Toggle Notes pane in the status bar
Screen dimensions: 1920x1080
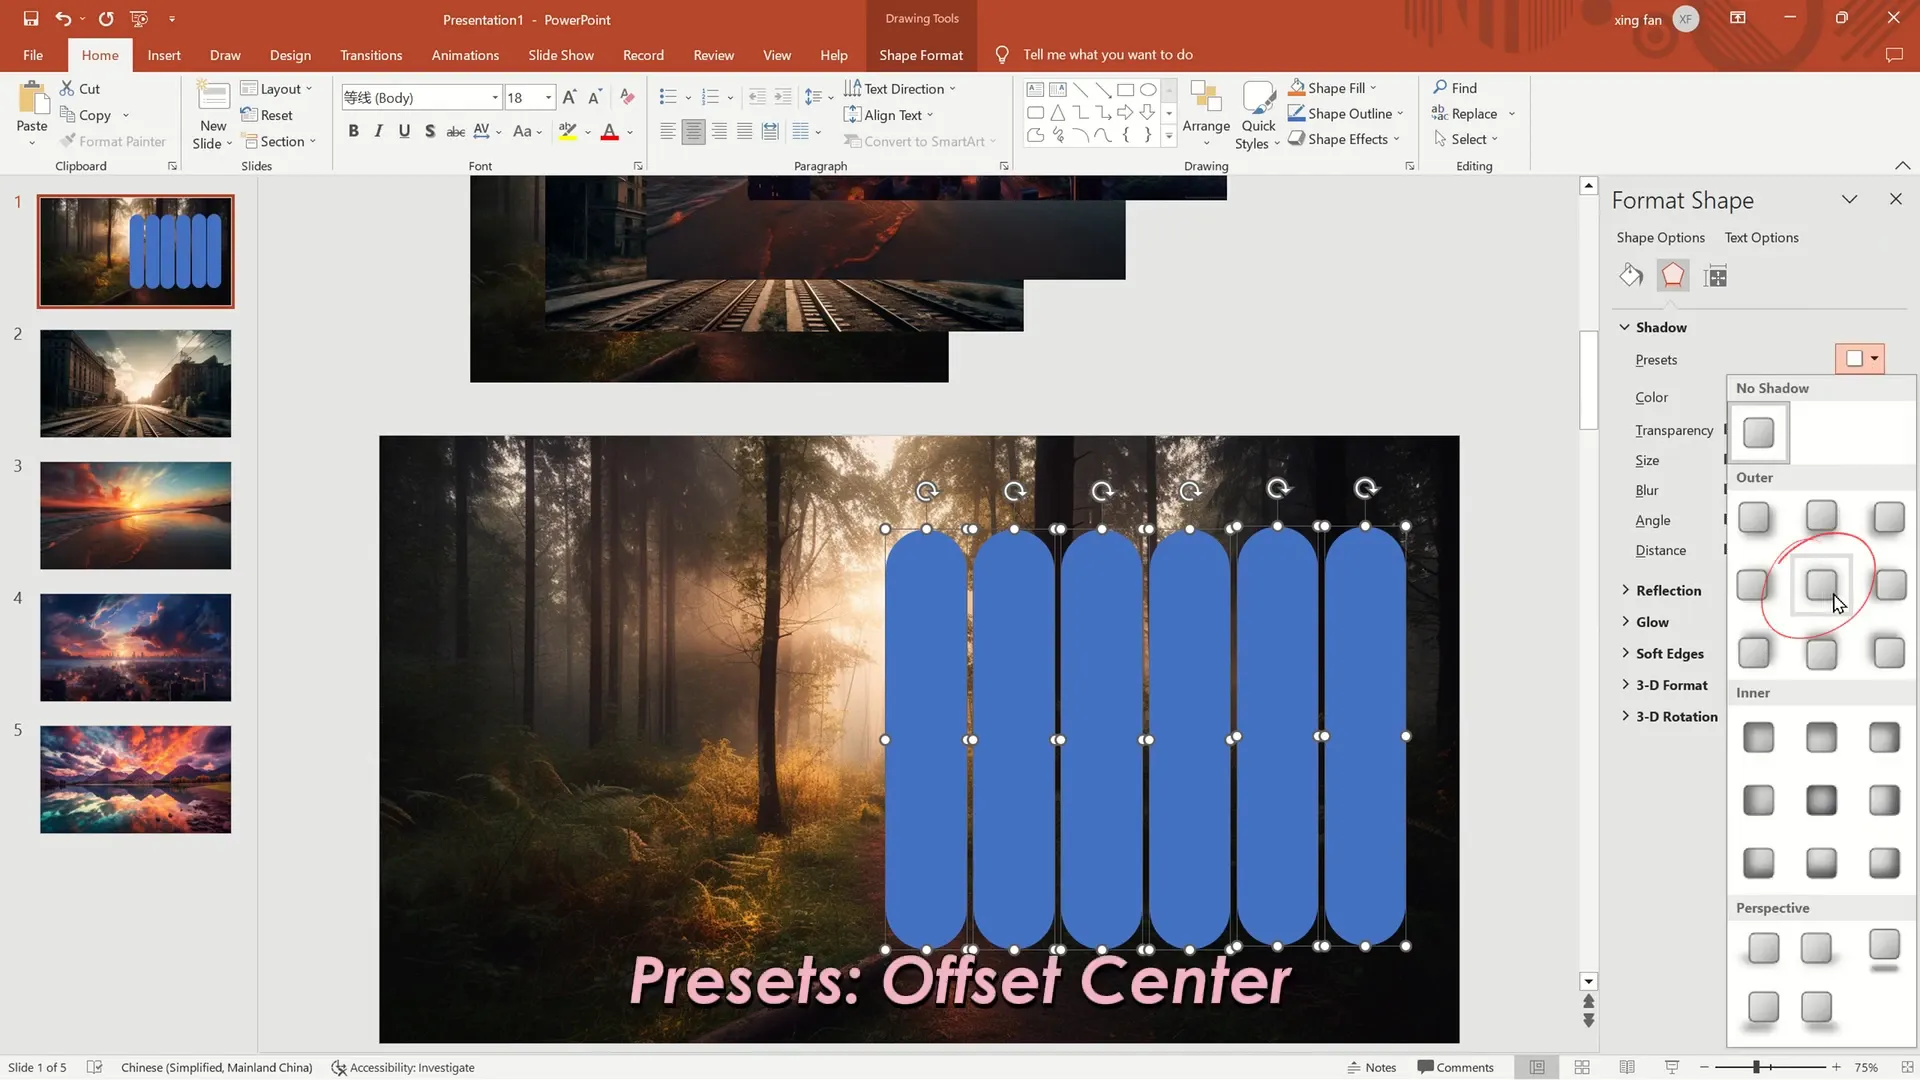click(1371, 1068)
